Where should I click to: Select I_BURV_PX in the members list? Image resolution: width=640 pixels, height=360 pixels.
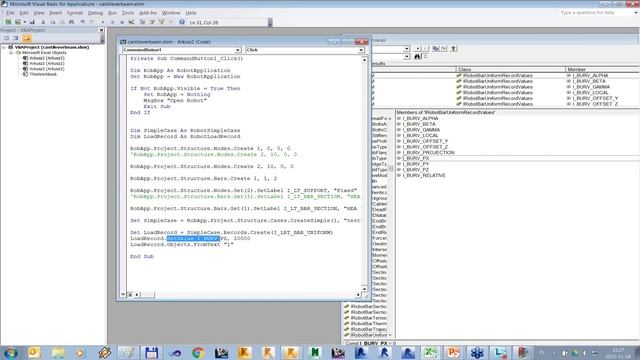tap(416, 158)
